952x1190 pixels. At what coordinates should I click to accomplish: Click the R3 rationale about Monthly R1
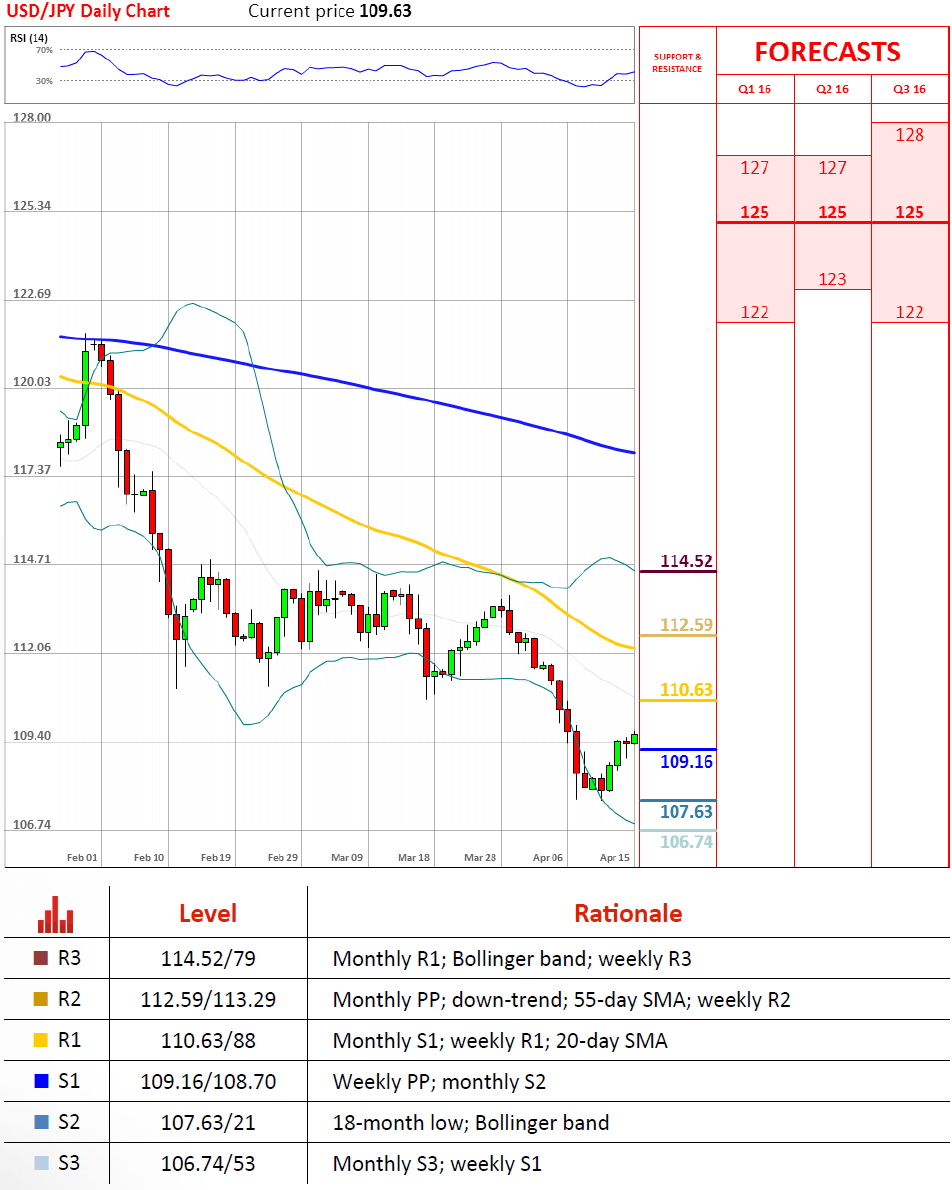click(x=512, y=959)
